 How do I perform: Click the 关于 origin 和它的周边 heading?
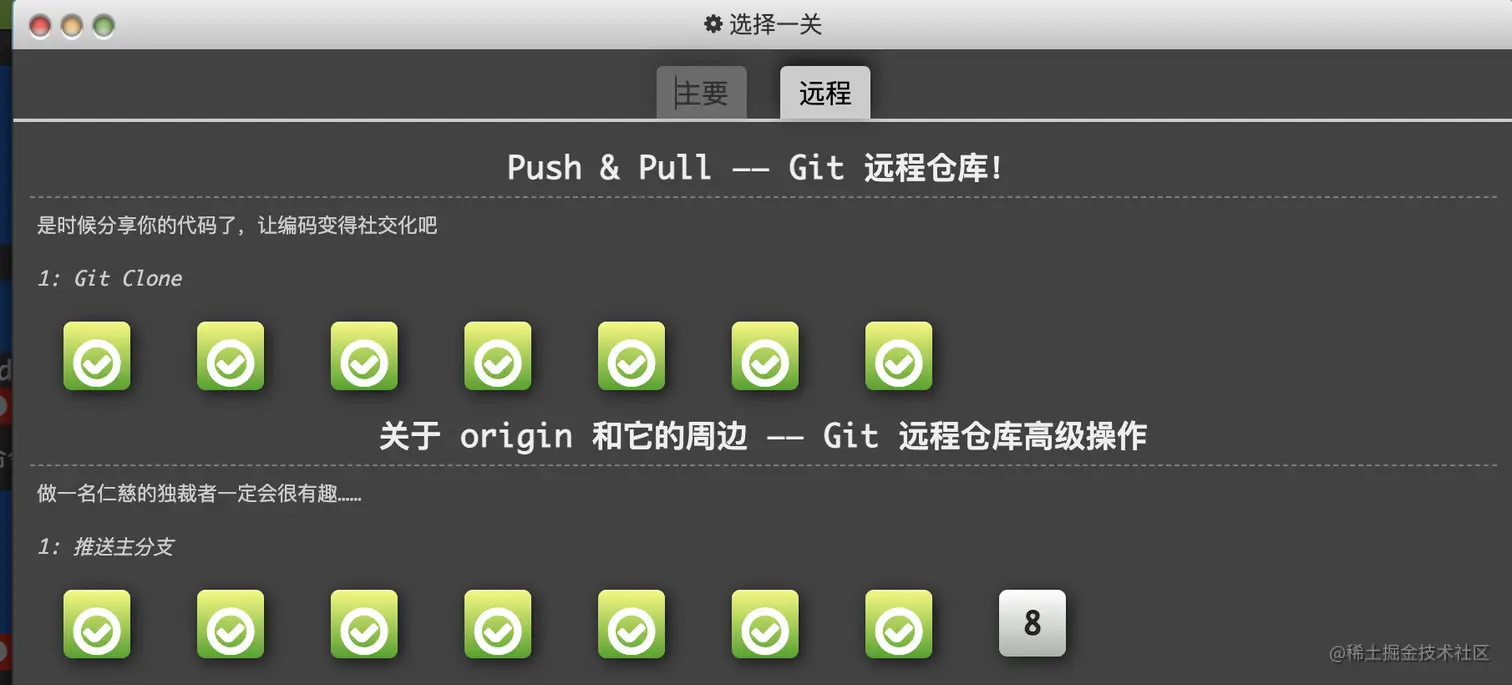click(763, 436)
